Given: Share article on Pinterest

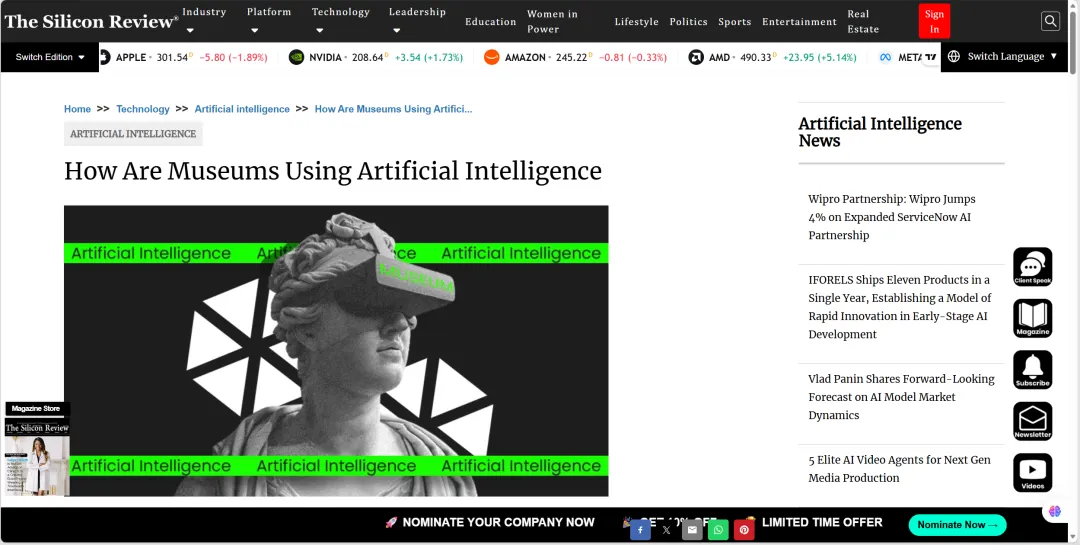Looking at the screenshot, I should click(x=744, y=530).
